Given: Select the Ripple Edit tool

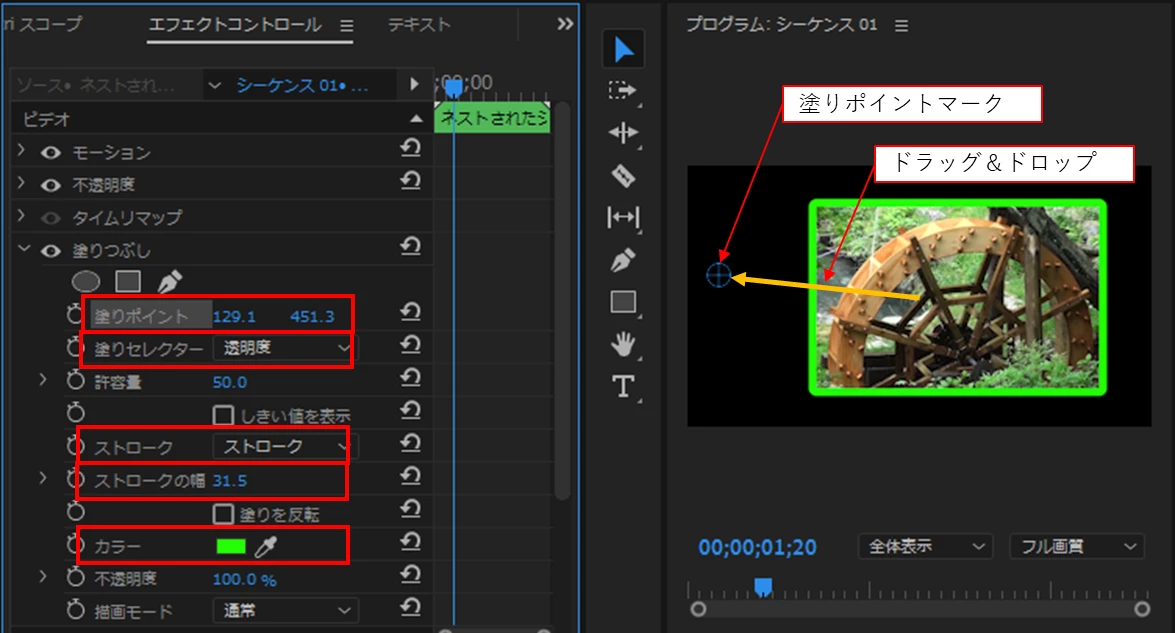Looking at the screenshot, I should [623, 133].
